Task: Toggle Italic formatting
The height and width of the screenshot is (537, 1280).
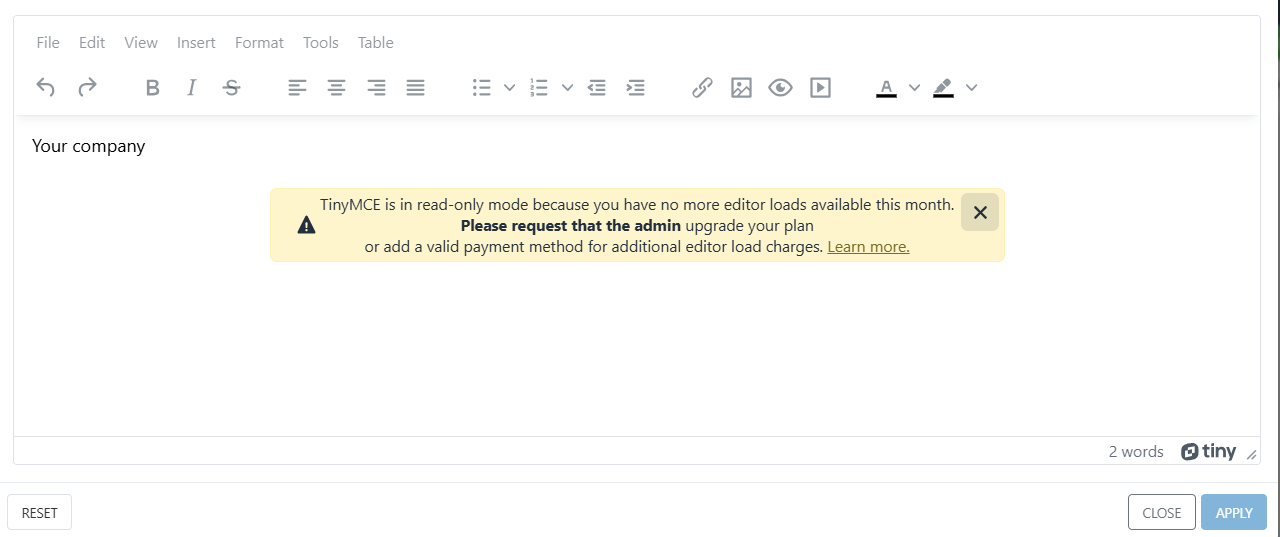Action: pos(191,87)
